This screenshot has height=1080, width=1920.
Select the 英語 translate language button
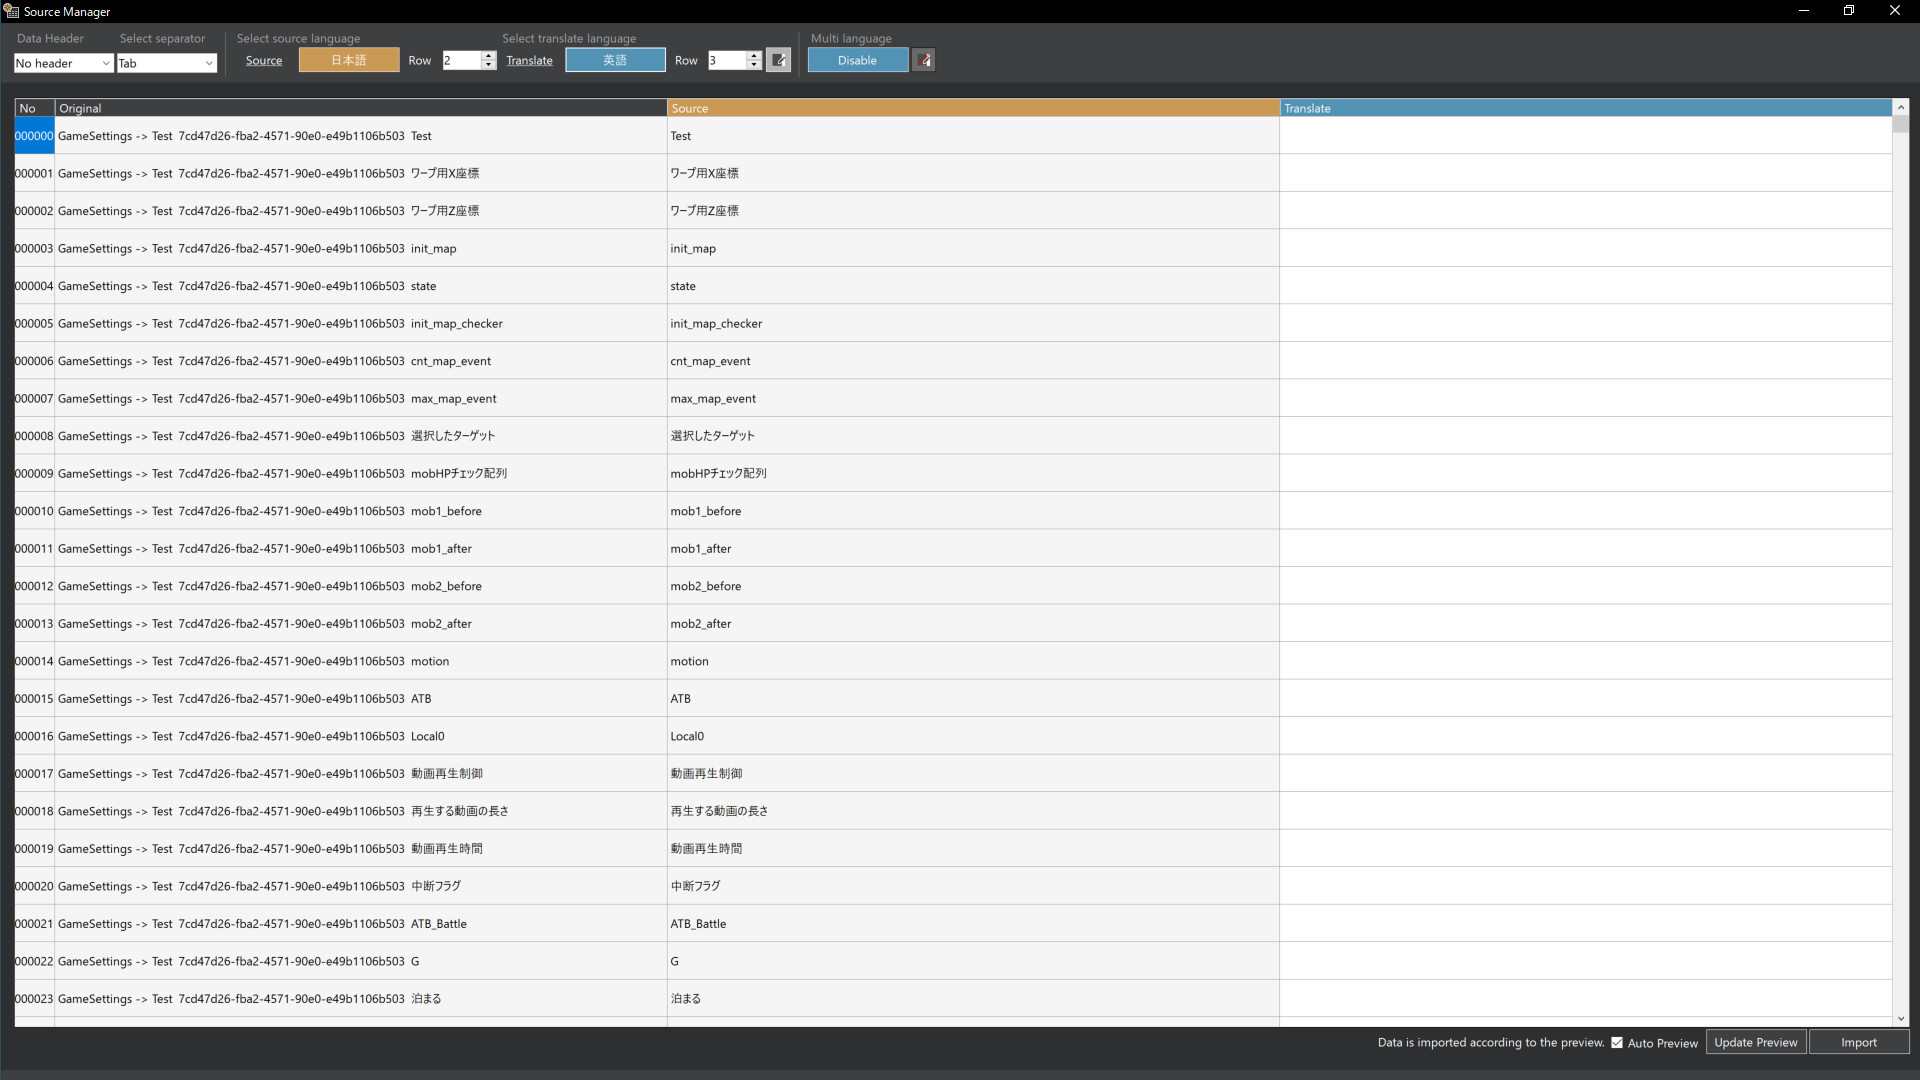tap(614, 59)
